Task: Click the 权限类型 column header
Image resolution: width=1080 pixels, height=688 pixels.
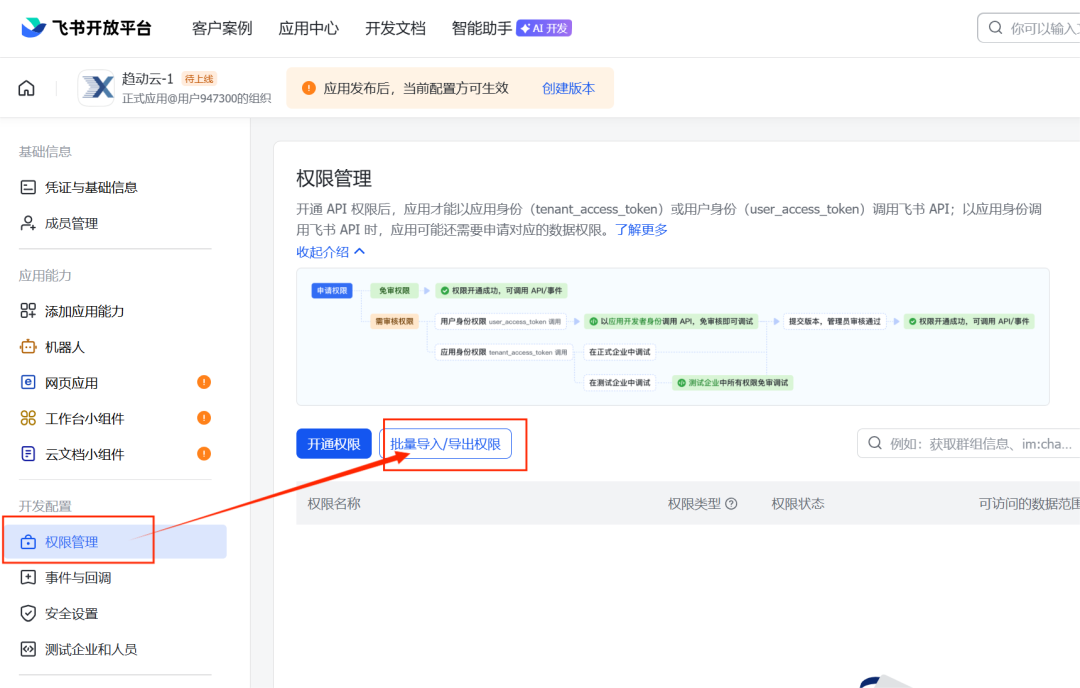Action: [x=694, y=503]
